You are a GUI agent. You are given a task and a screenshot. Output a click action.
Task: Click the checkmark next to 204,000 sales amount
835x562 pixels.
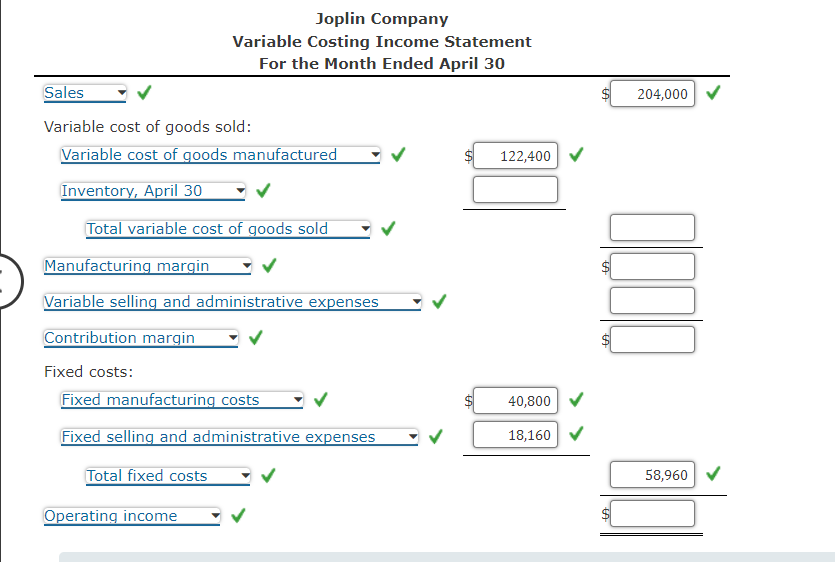[x=713, y=94]
